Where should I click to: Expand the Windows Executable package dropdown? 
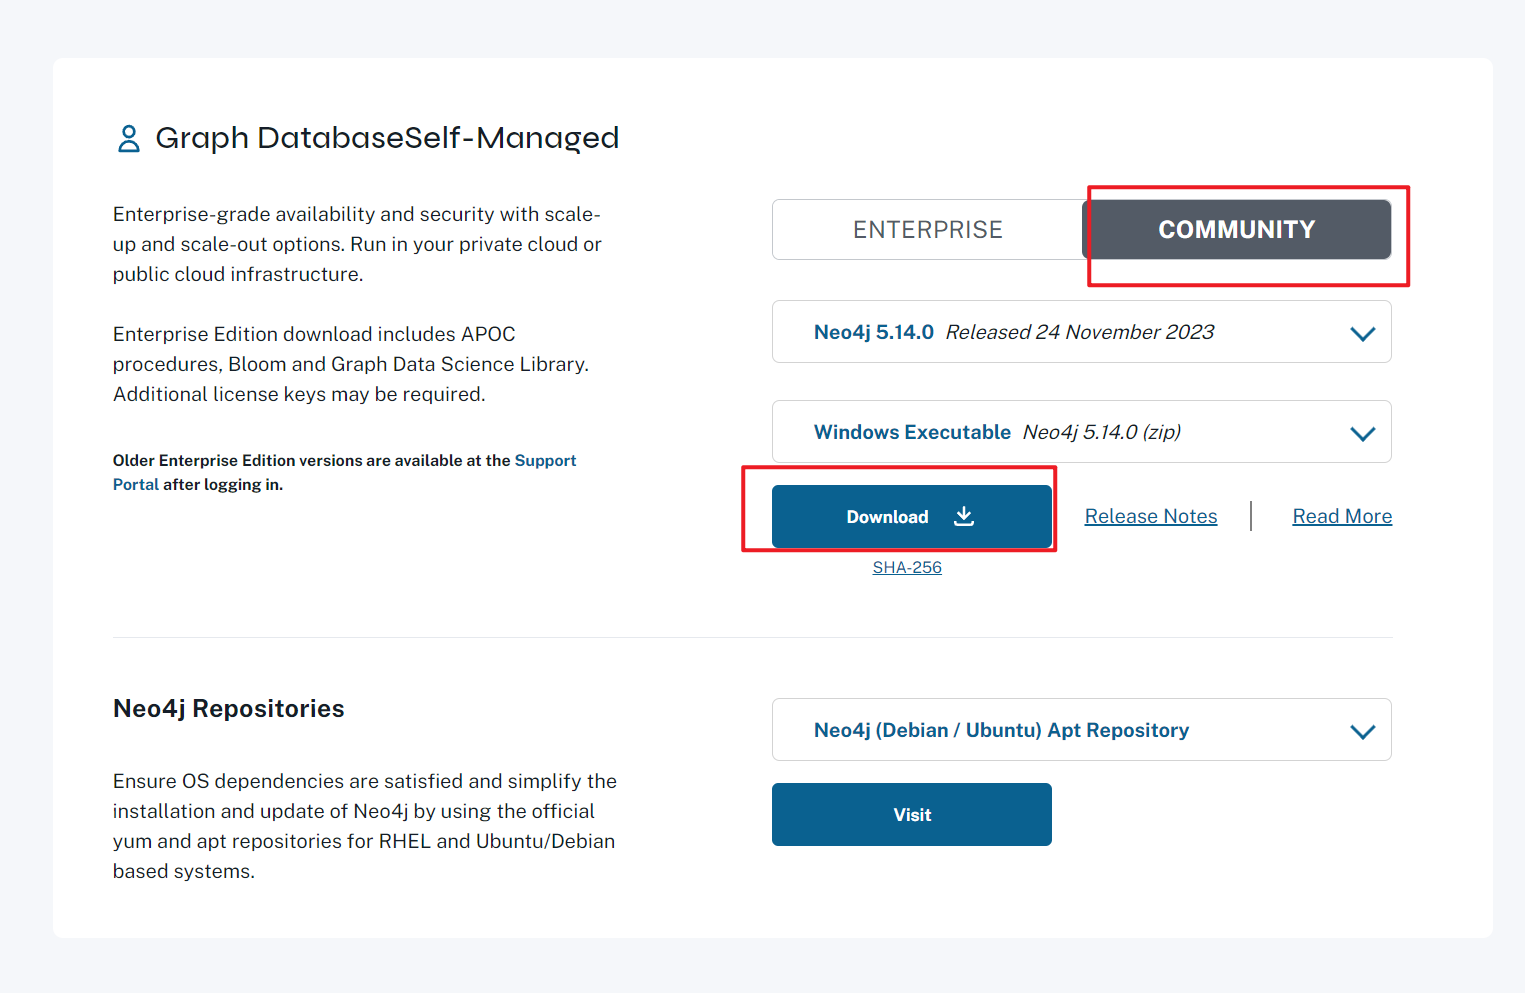pos(1082,432)
